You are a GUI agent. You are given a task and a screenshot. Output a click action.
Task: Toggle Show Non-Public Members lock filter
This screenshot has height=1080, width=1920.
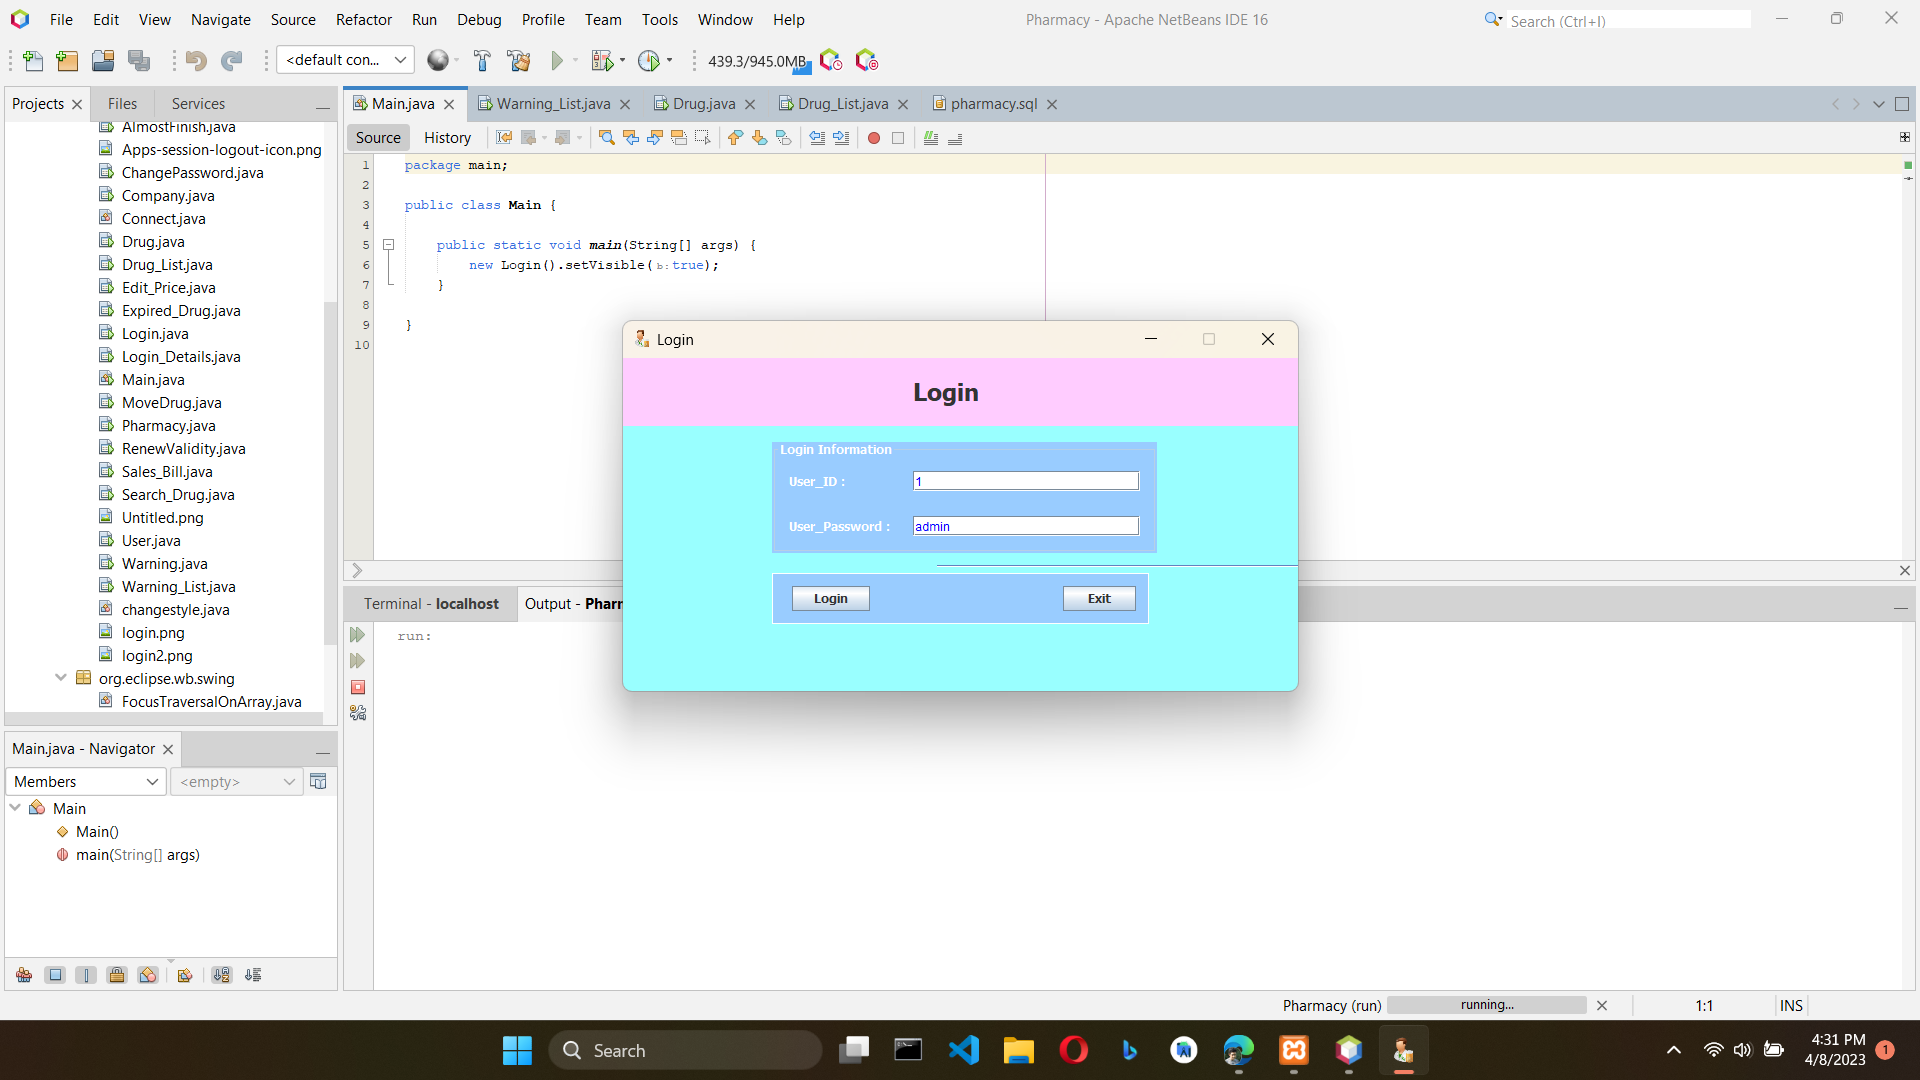pos(117,975)
